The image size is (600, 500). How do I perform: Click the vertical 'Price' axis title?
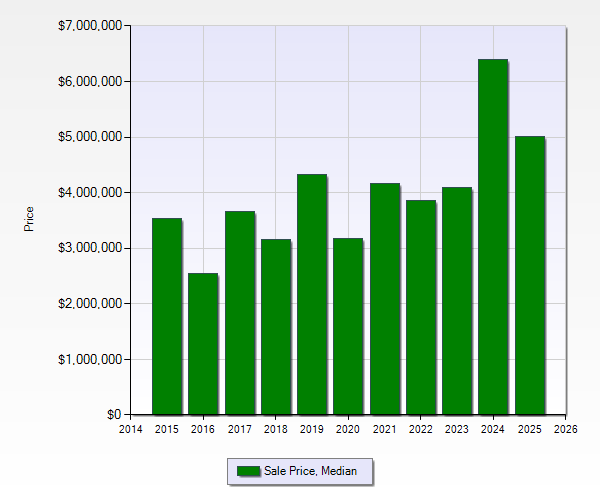coord(29,219)
